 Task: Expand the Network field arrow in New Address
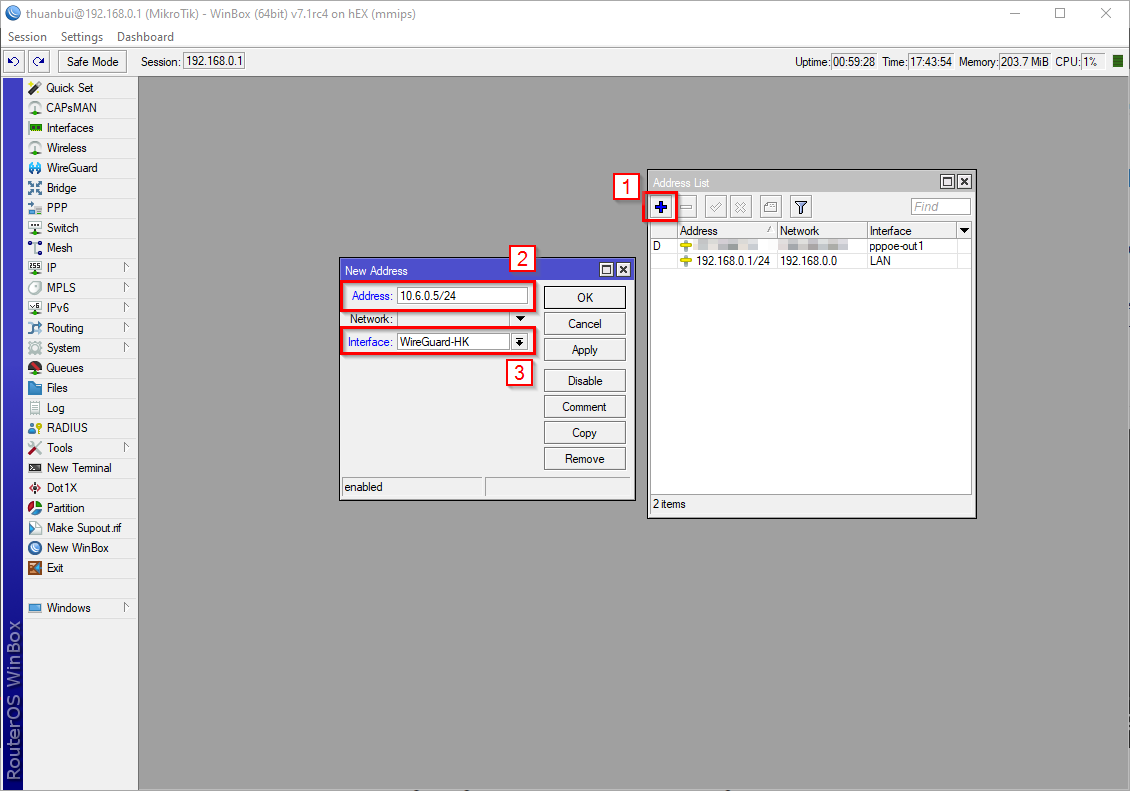tap(520, 319)
